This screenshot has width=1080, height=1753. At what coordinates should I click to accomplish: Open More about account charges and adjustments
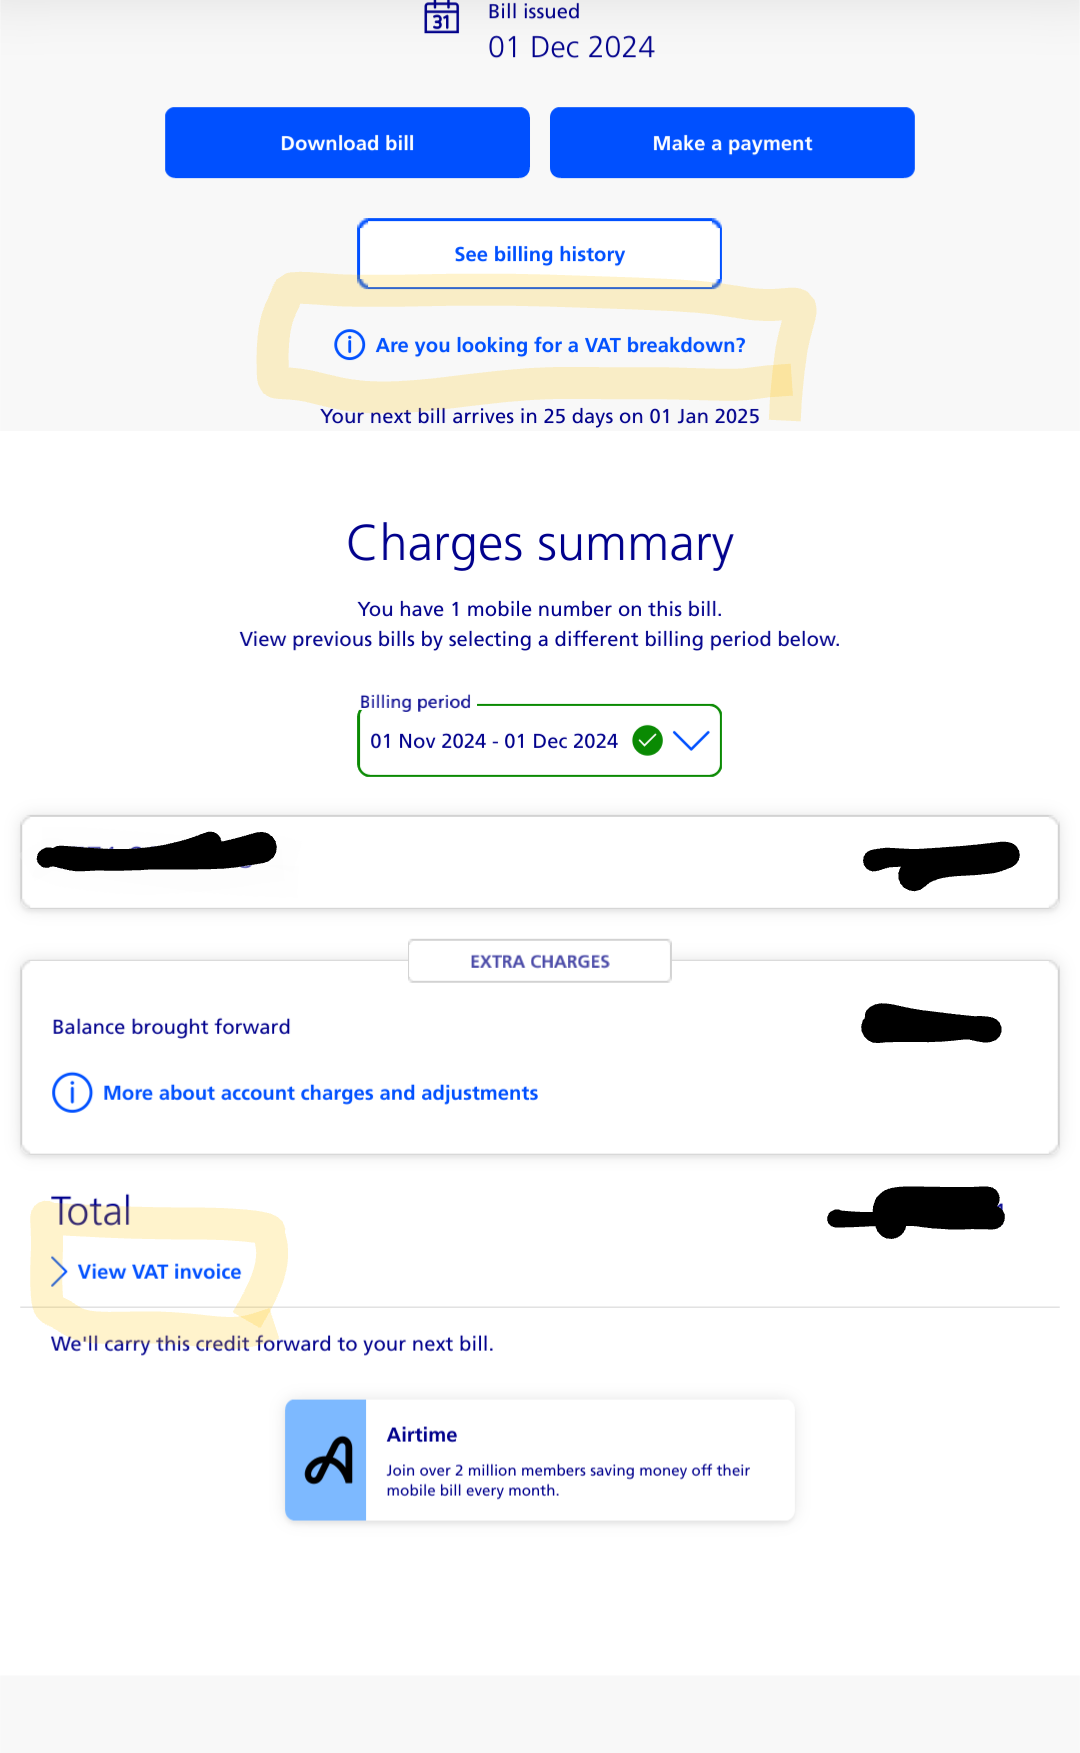point(320,1093)
